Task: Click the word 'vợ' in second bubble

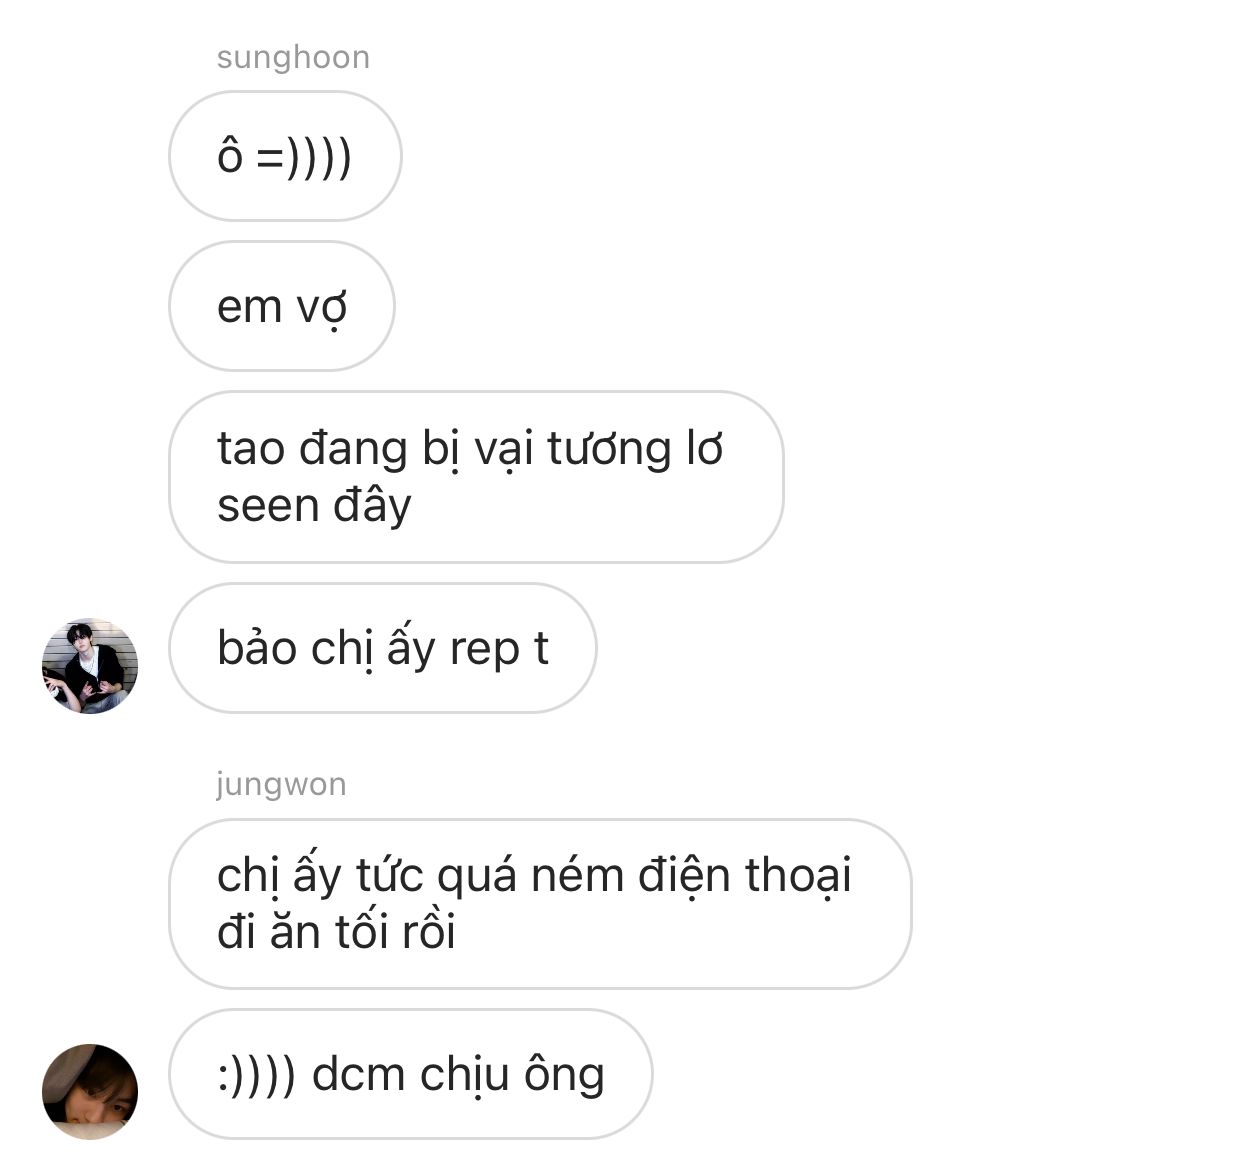Action: click(321, 307)
